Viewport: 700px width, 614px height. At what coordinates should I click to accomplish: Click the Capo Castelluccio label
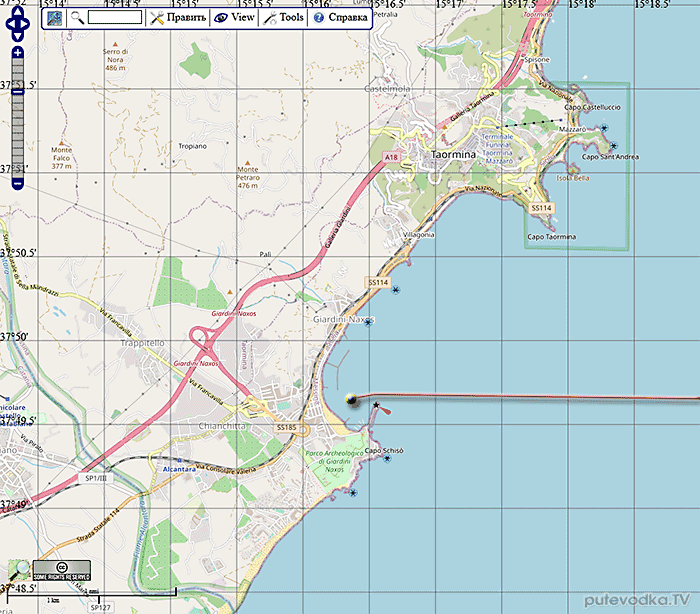click(592, 107)
